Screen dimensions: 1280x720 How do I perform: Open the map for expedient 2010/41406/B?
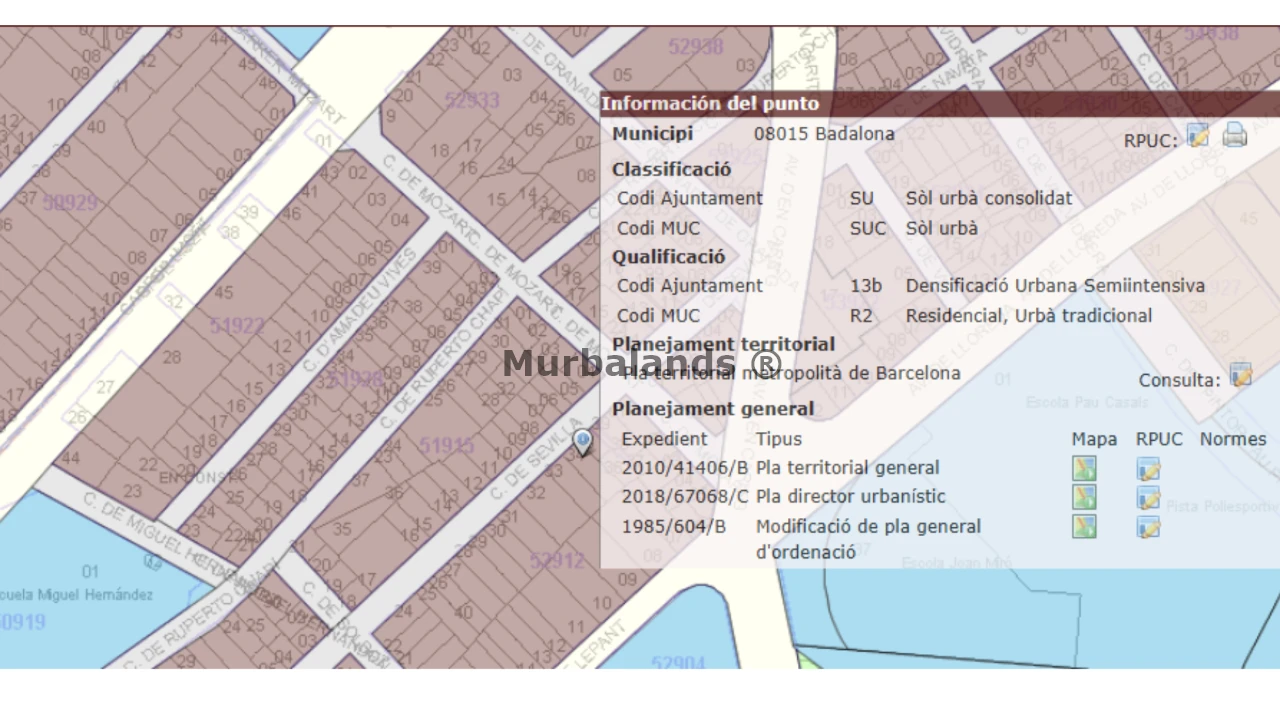coord(1084,468)
